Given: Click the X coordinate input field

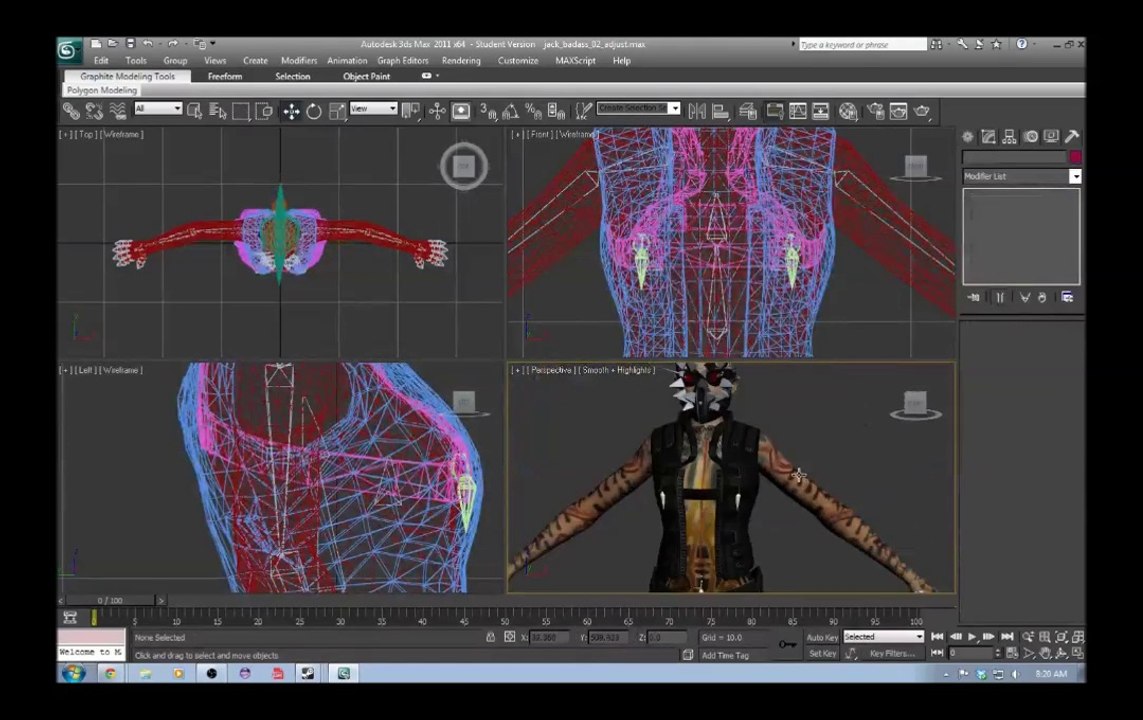Looking at the screenshot, I should [x=550, y=638].
